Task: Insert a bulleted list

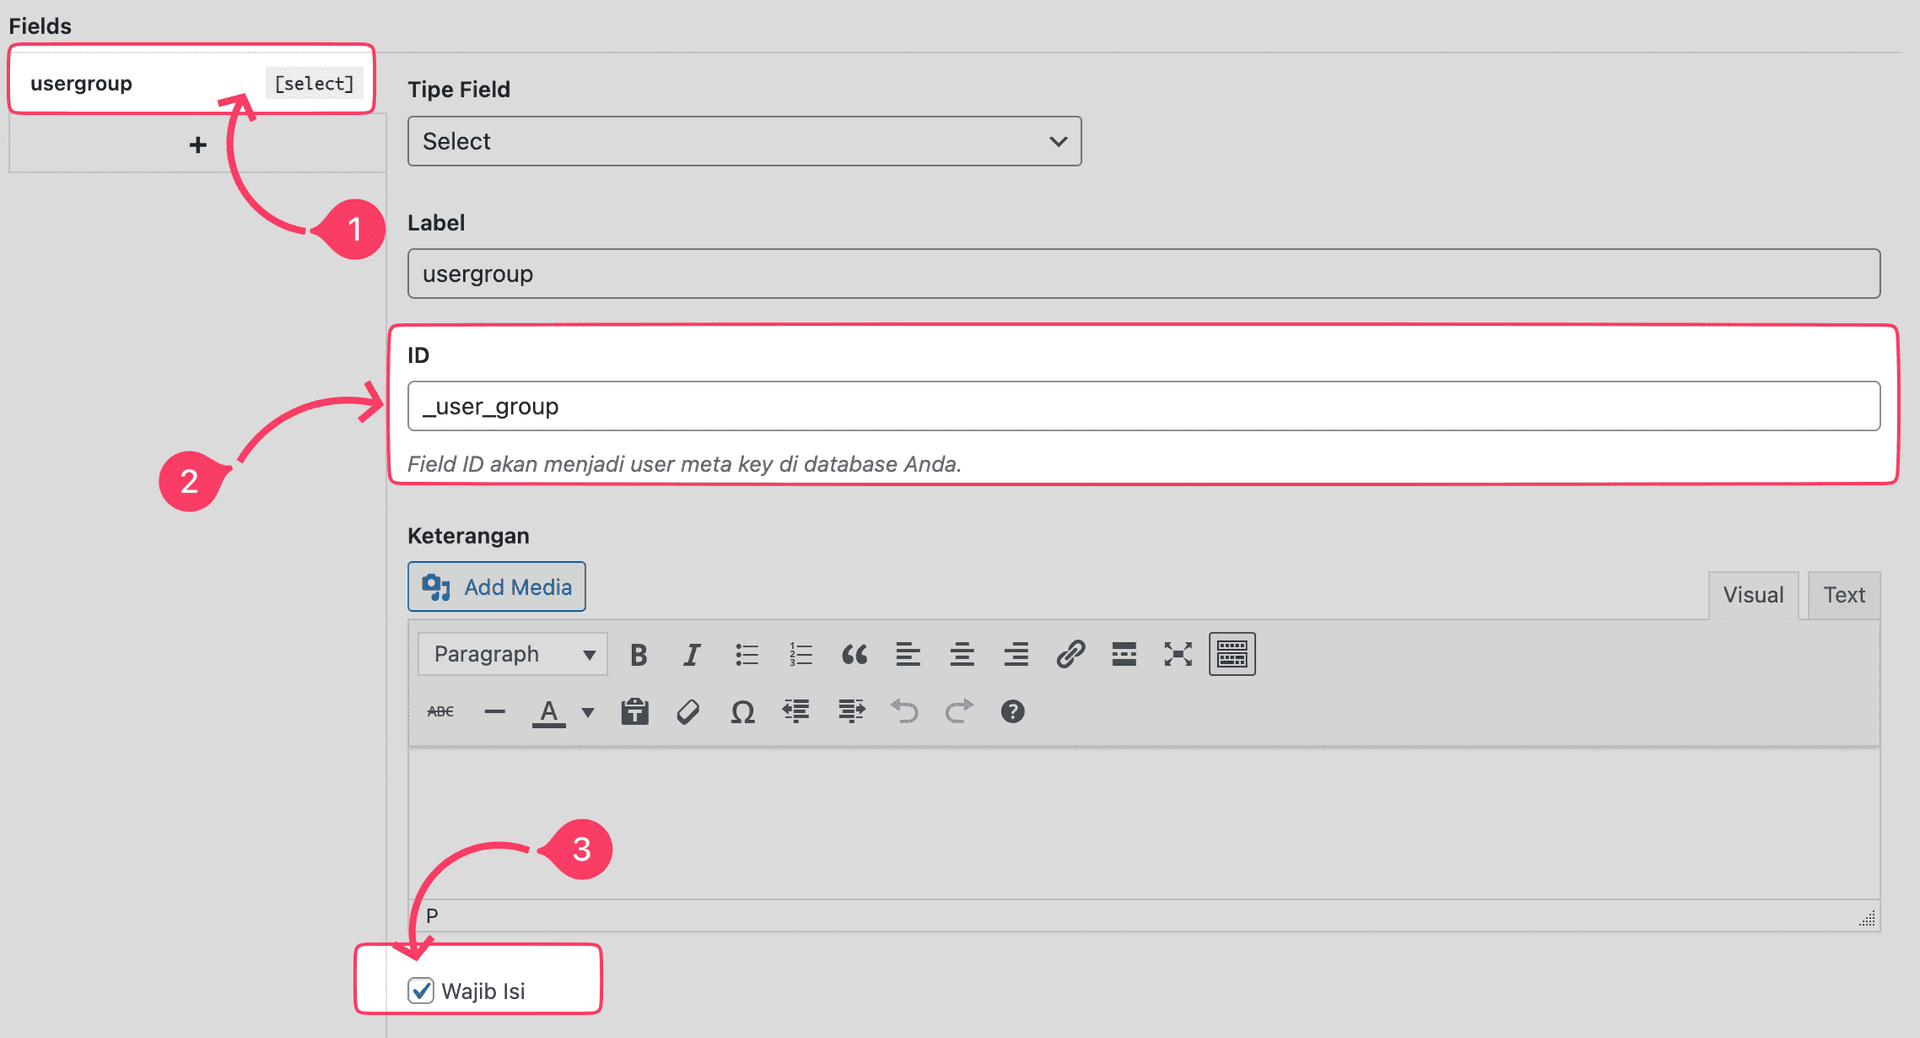Action: 746,654
